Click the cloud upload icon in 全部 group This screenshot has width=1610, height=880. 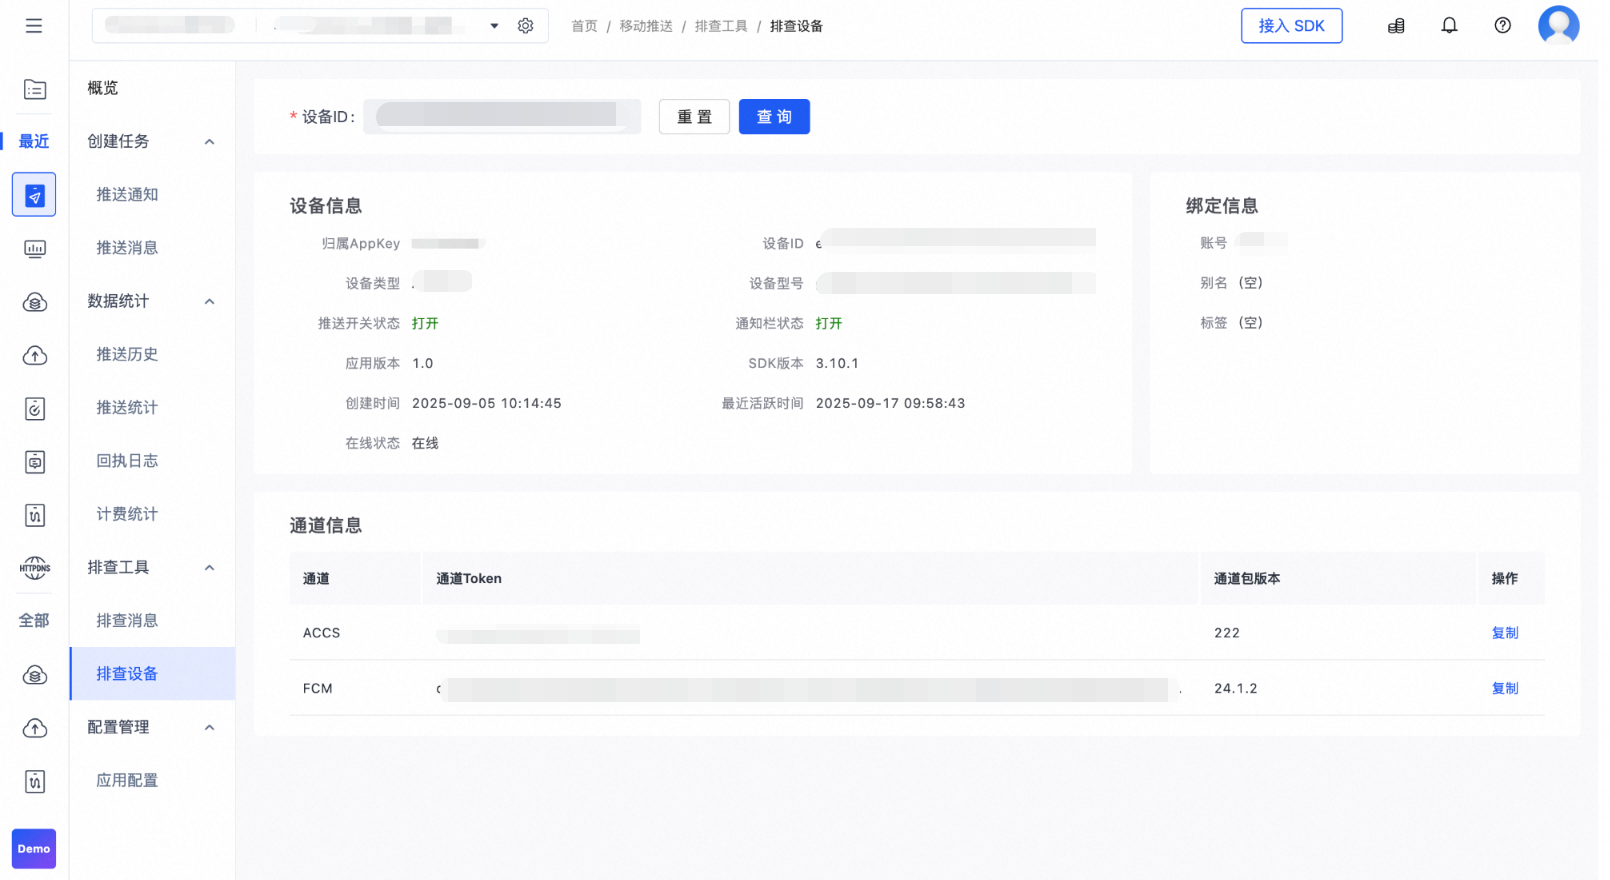[x=35, y=728]
